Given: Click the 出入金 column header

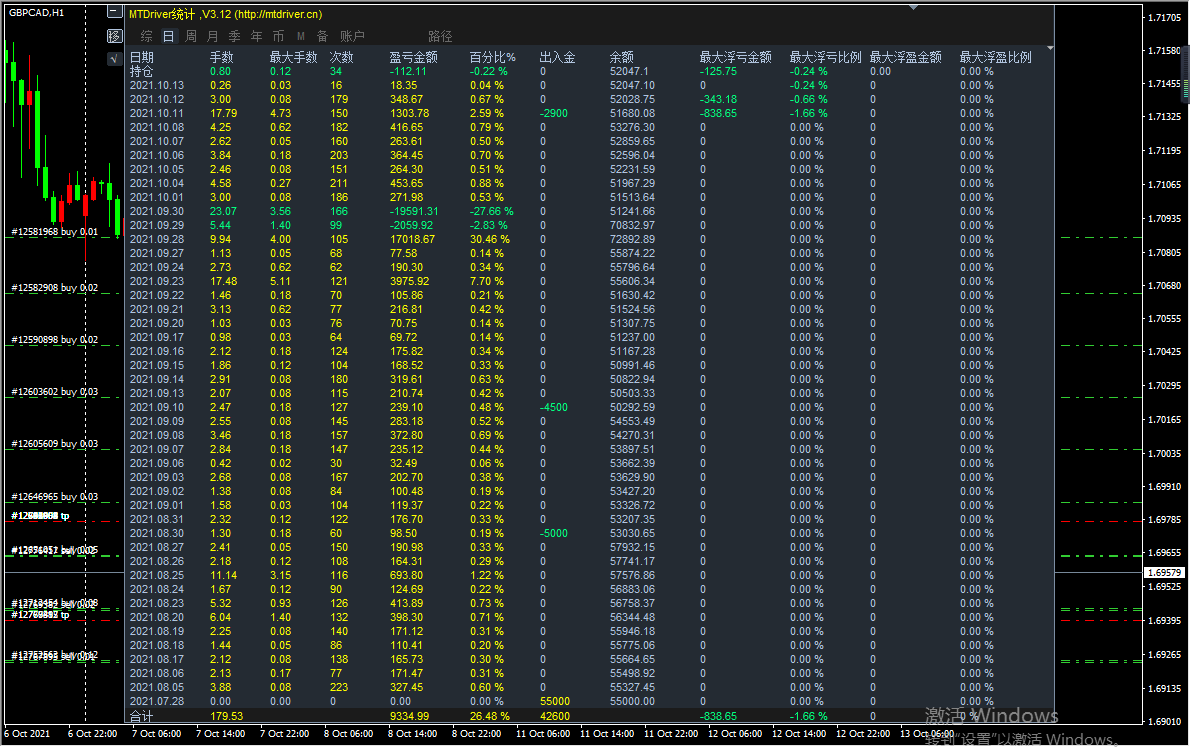Looking at the screenshot, I should (x=557, y=57).
